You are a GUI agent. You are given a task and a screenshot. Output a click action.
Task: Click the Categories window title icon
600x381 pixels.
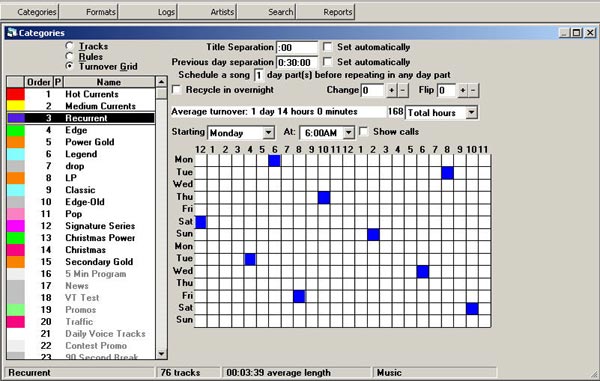pyautogui.click(x=12, y=33)
